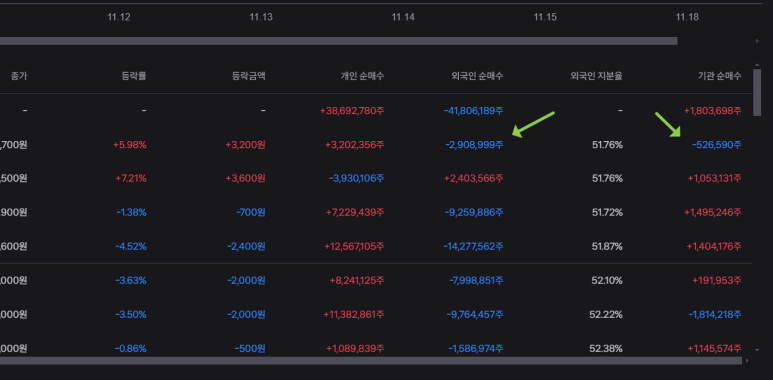Click the table vertical scrollbar thumb

[757, 93]
